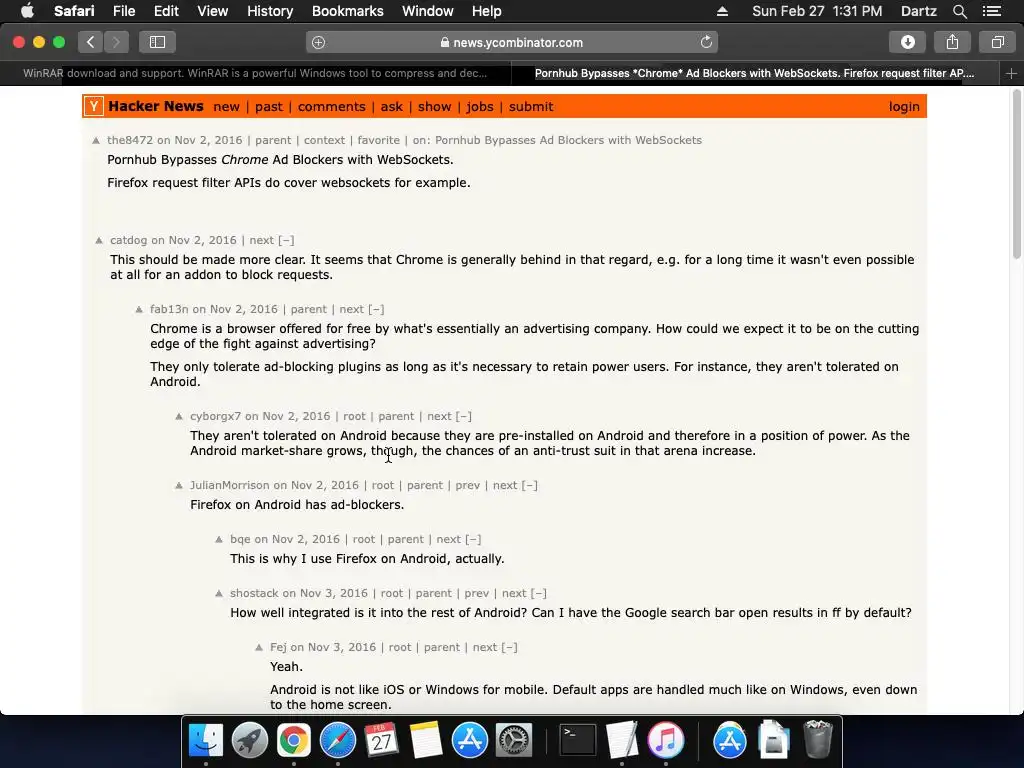Open 'Pornhub Bypasses Ad Blockers with WebSockets' story link
Image resolution: width=1024 pixels, height=768 pixels.
coord(568,140)
